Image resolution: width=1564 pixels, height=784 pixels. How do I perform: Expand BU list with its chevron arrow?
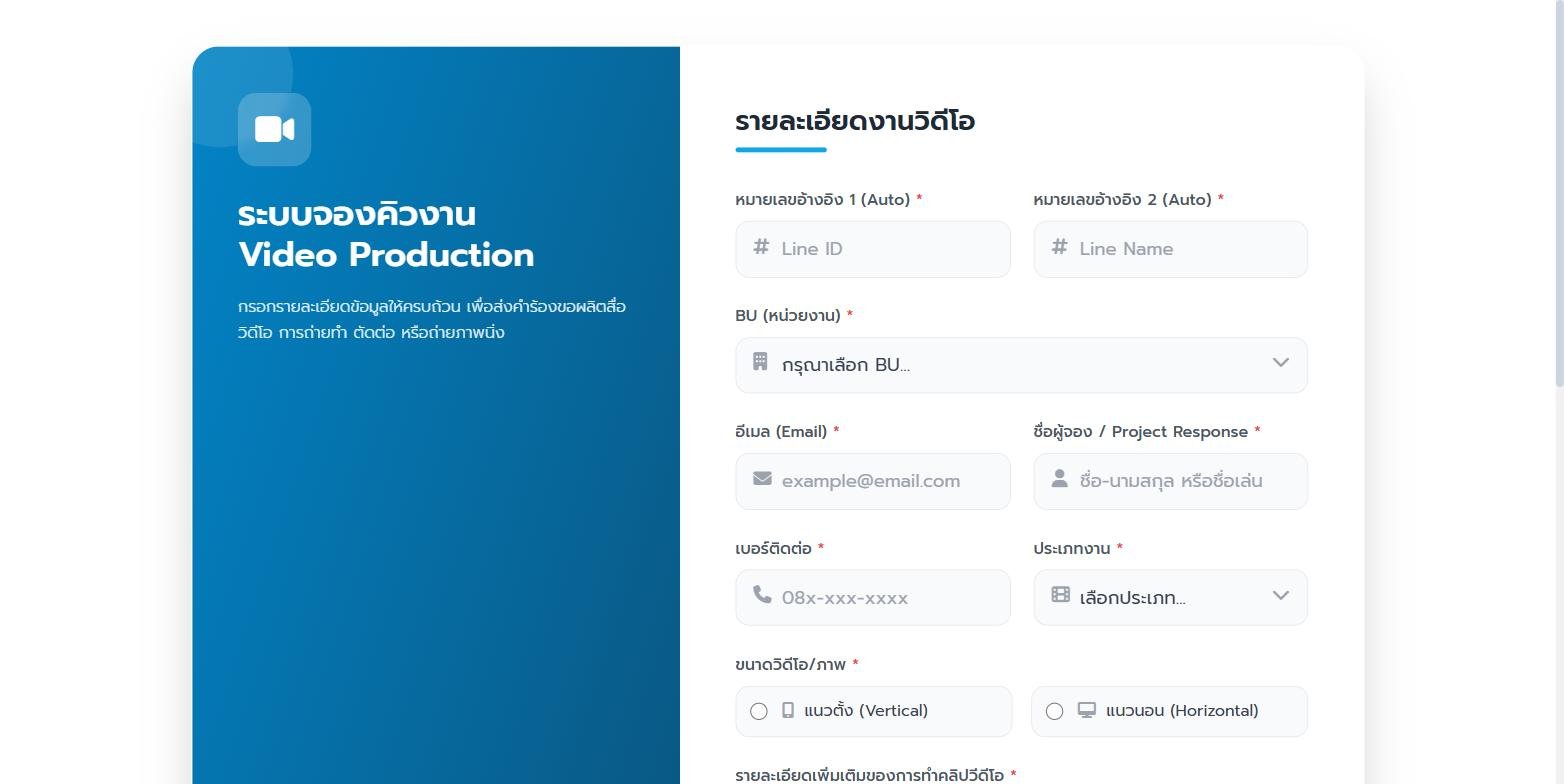(1281, 362)
